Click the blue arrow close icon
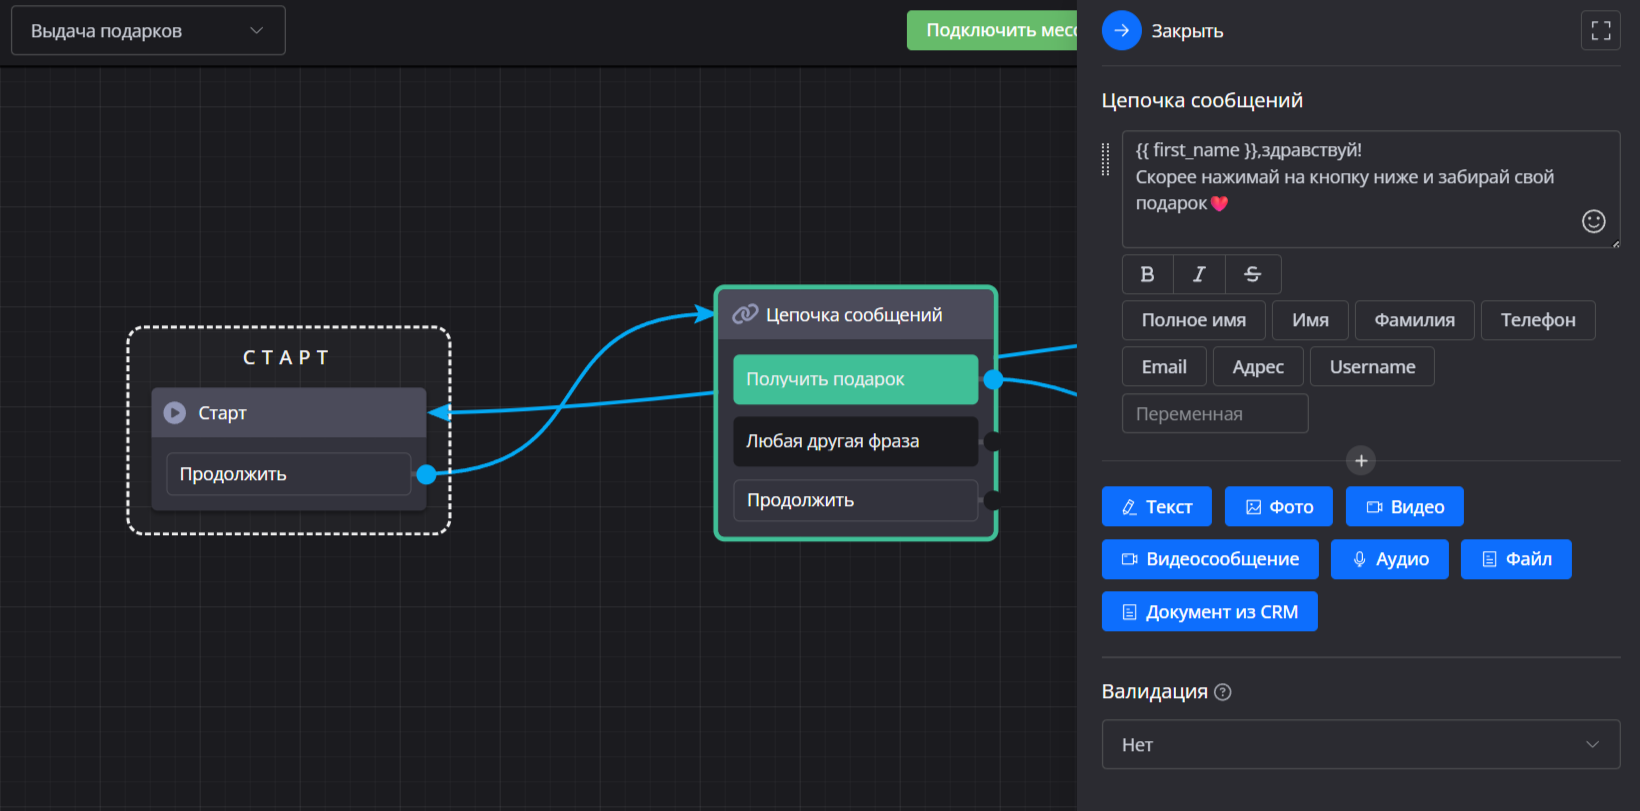This screenshot has width=1640, height=811. click(x=1121, y=31)
